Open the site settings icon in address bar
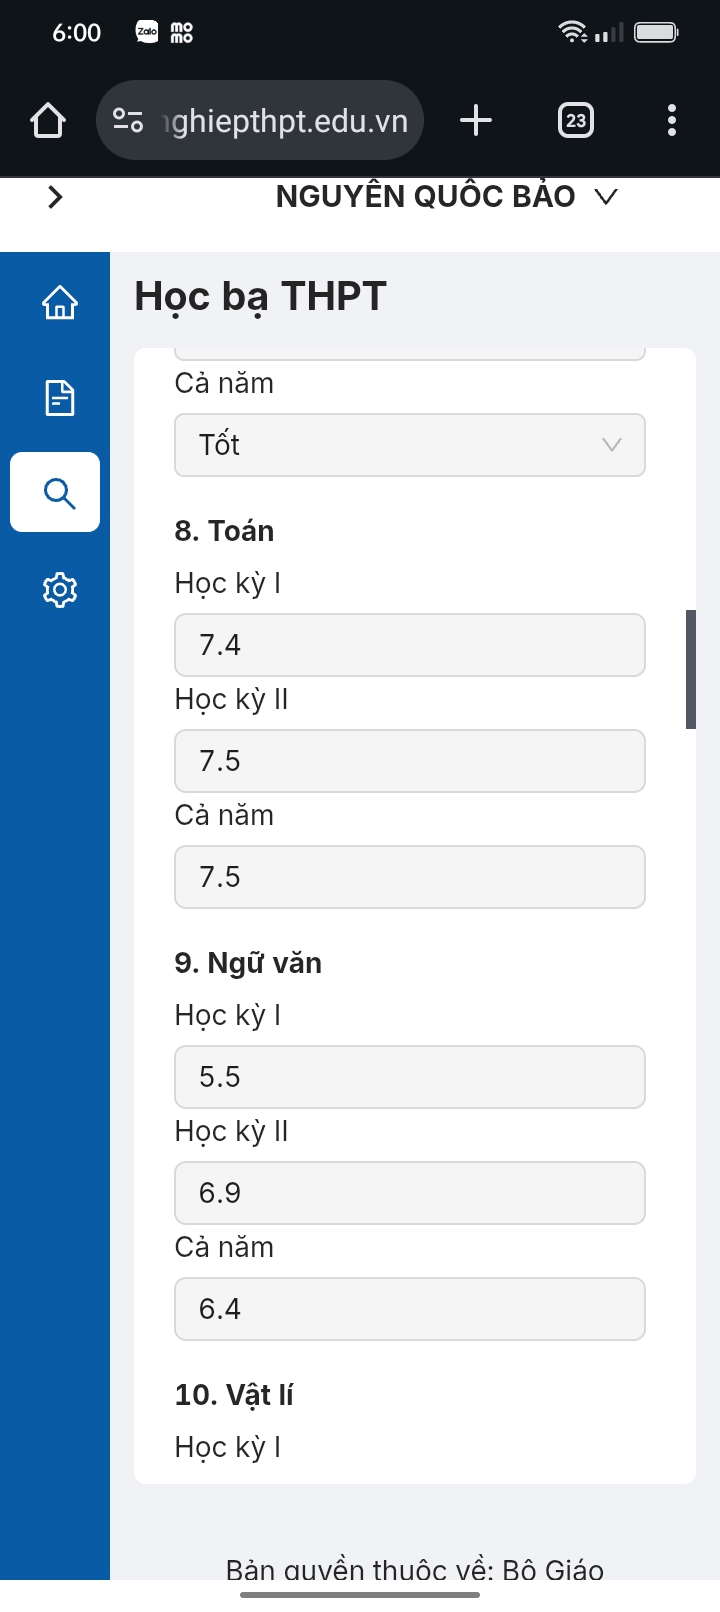 [x=128, y=121]
